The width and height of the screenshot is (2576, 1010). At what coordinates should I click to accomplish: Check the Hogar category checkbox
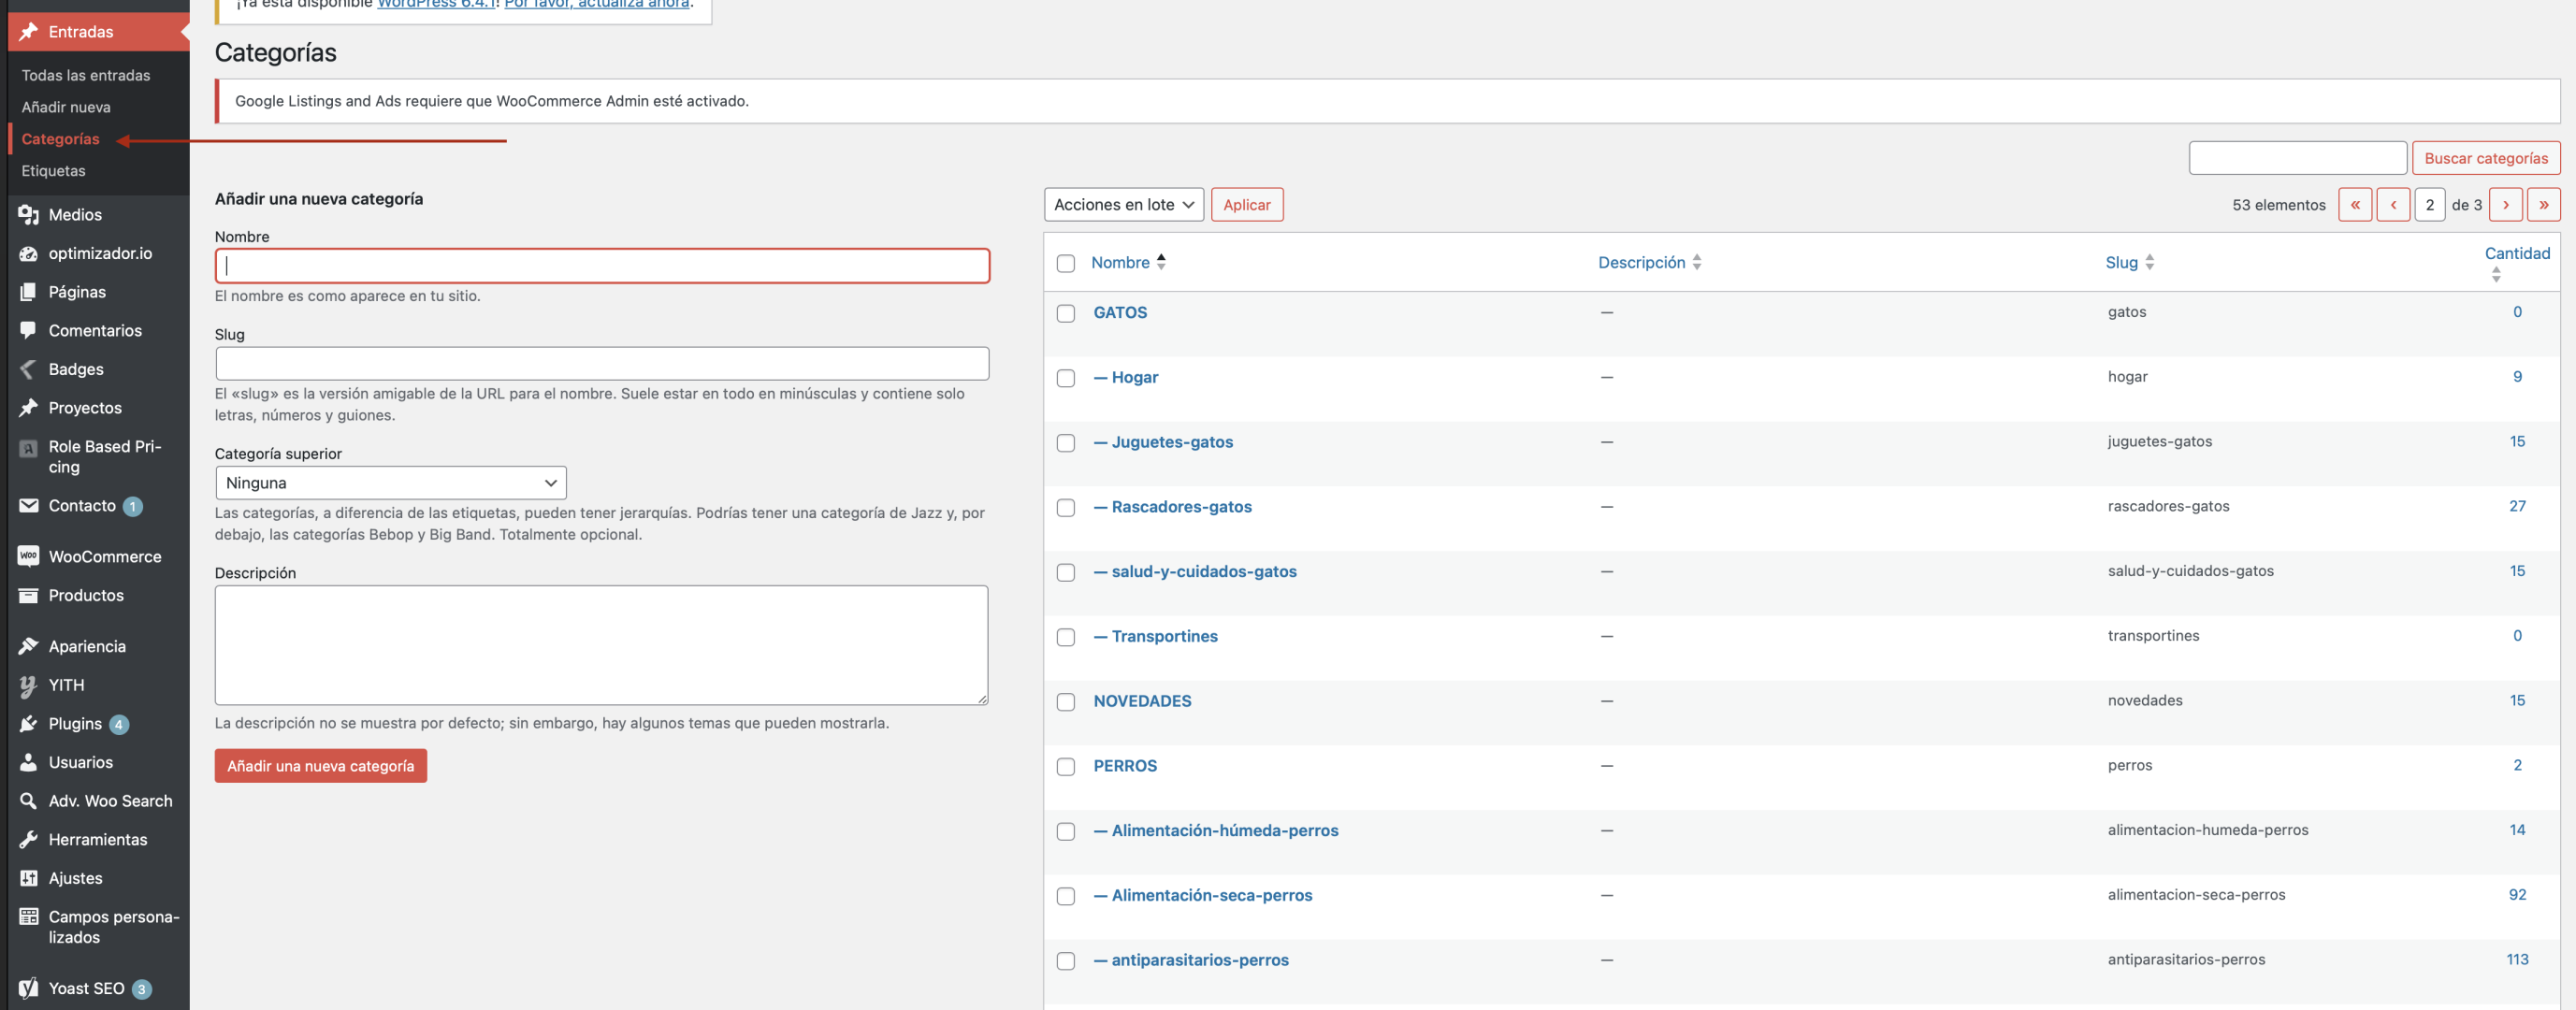click(x=1066, y=378)
